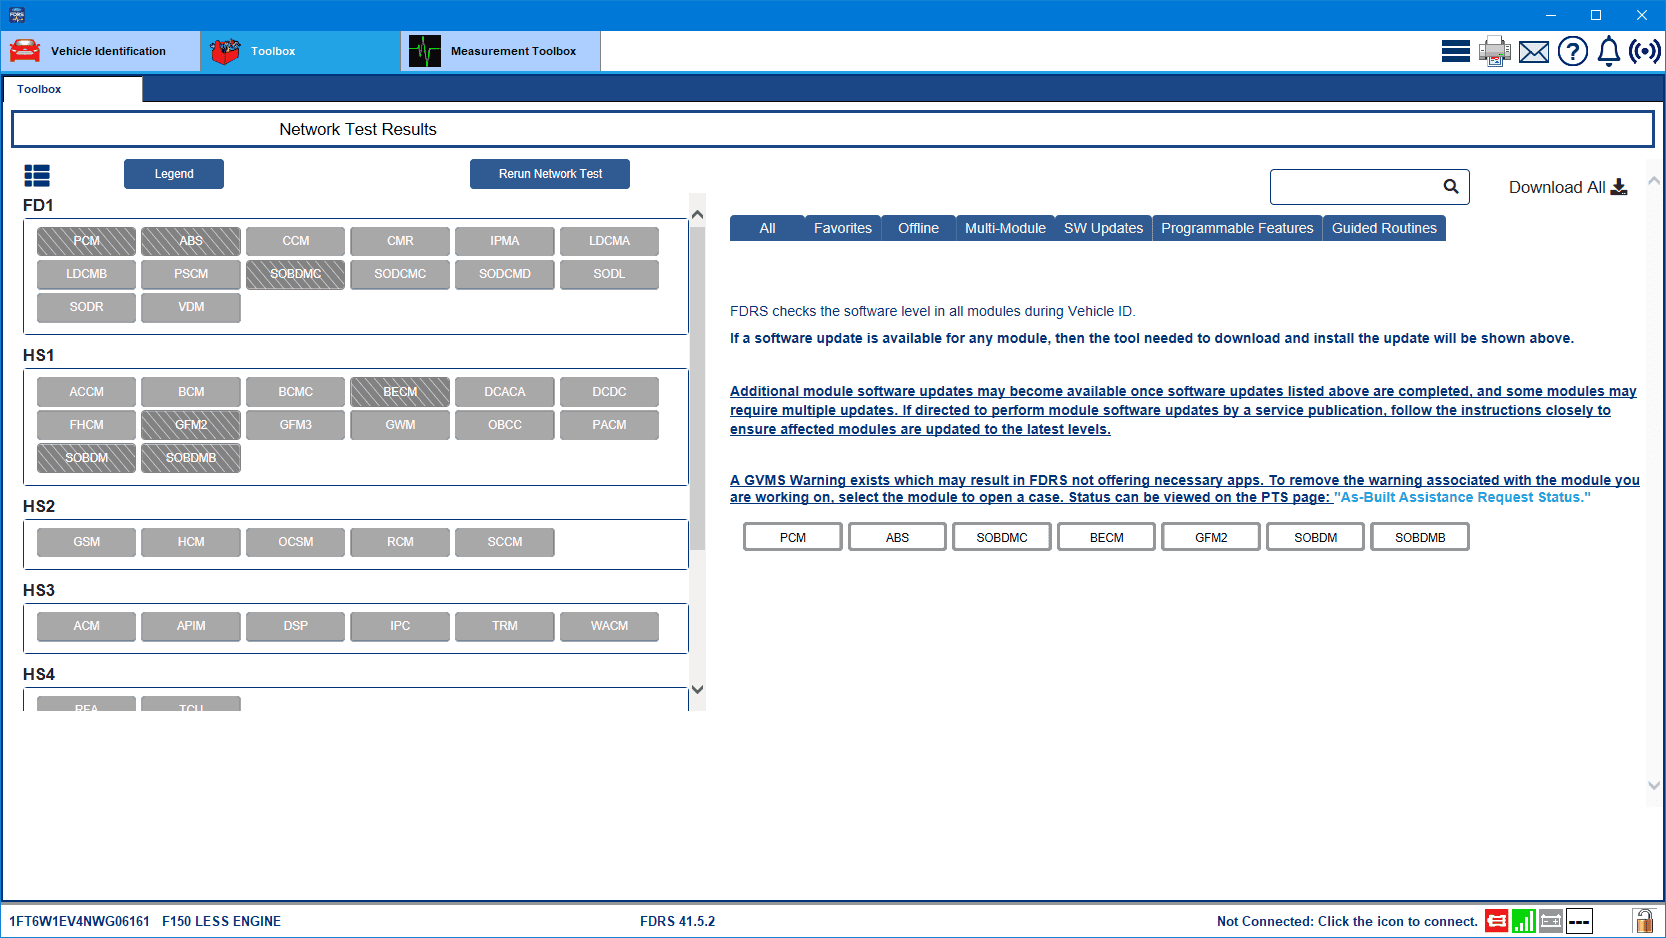1666x938 pixels.
Task: Click the battery voltage status icon
Action: tap(1551, 921)
